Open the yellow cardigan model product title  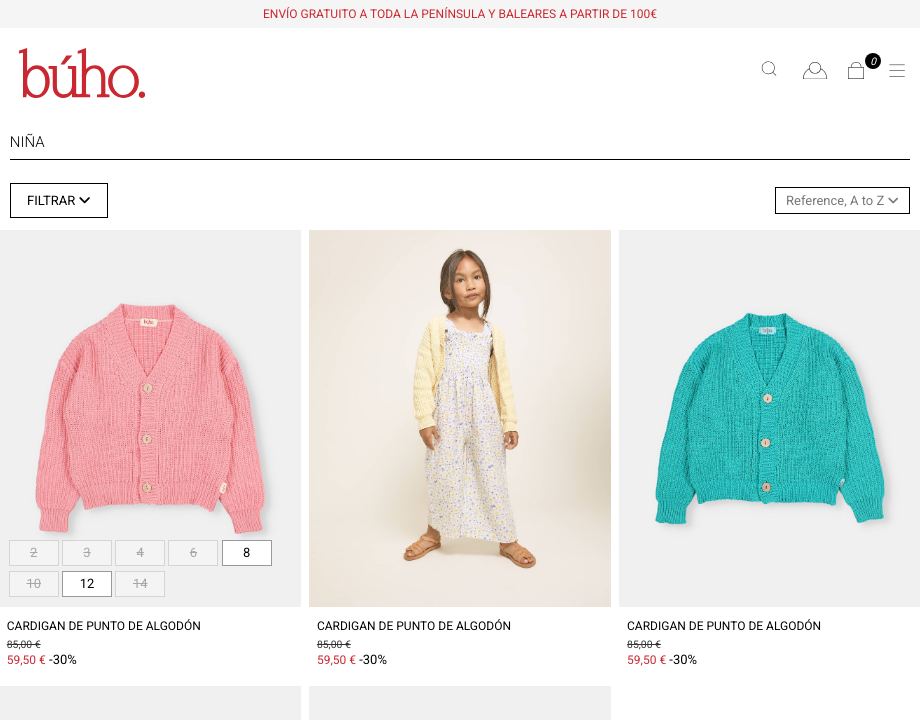coord(414,626)
